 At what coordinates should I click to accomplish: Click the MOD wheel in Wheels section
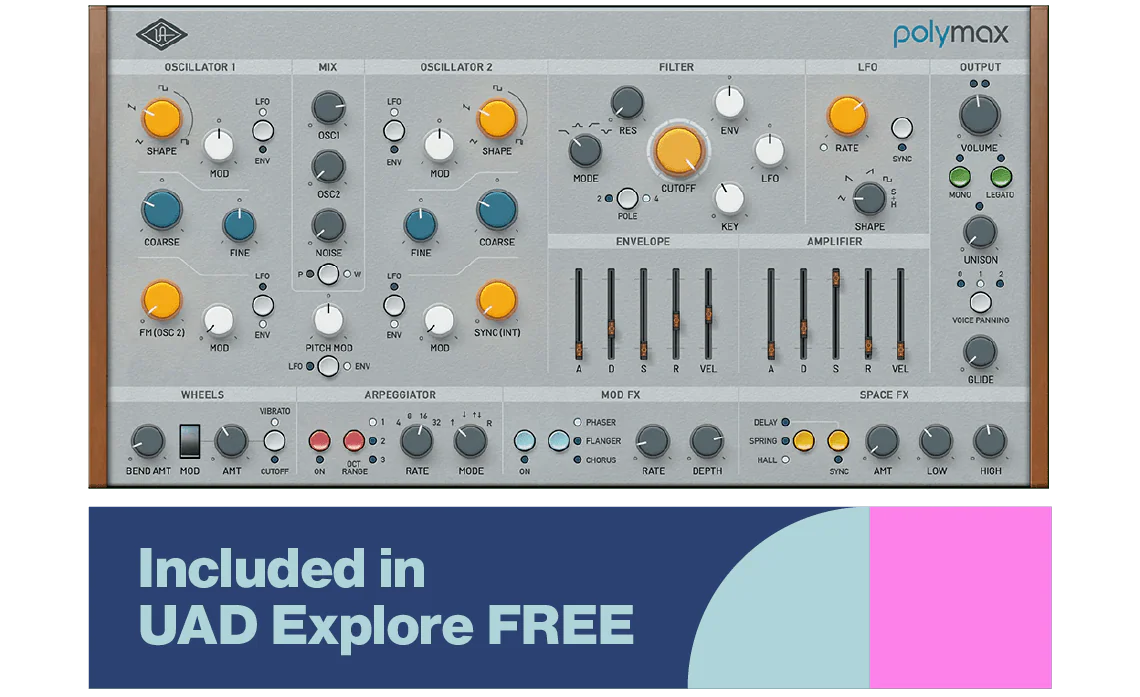coord(190,440)
